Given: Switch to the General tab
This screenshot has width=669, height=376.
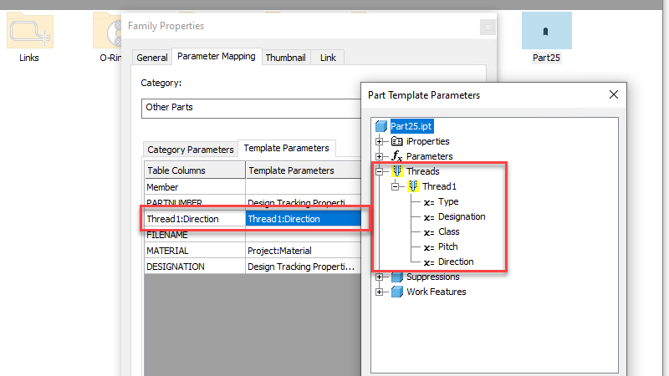Looking at the screenshot, I should tap(152, 58).
